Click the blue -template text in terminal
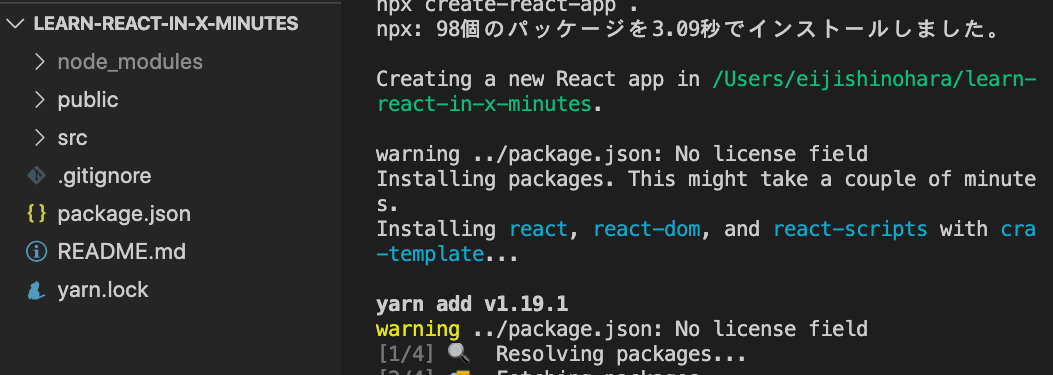This screenshot has width=1053, height=375. pyautogui.click(x=430, y=254)
